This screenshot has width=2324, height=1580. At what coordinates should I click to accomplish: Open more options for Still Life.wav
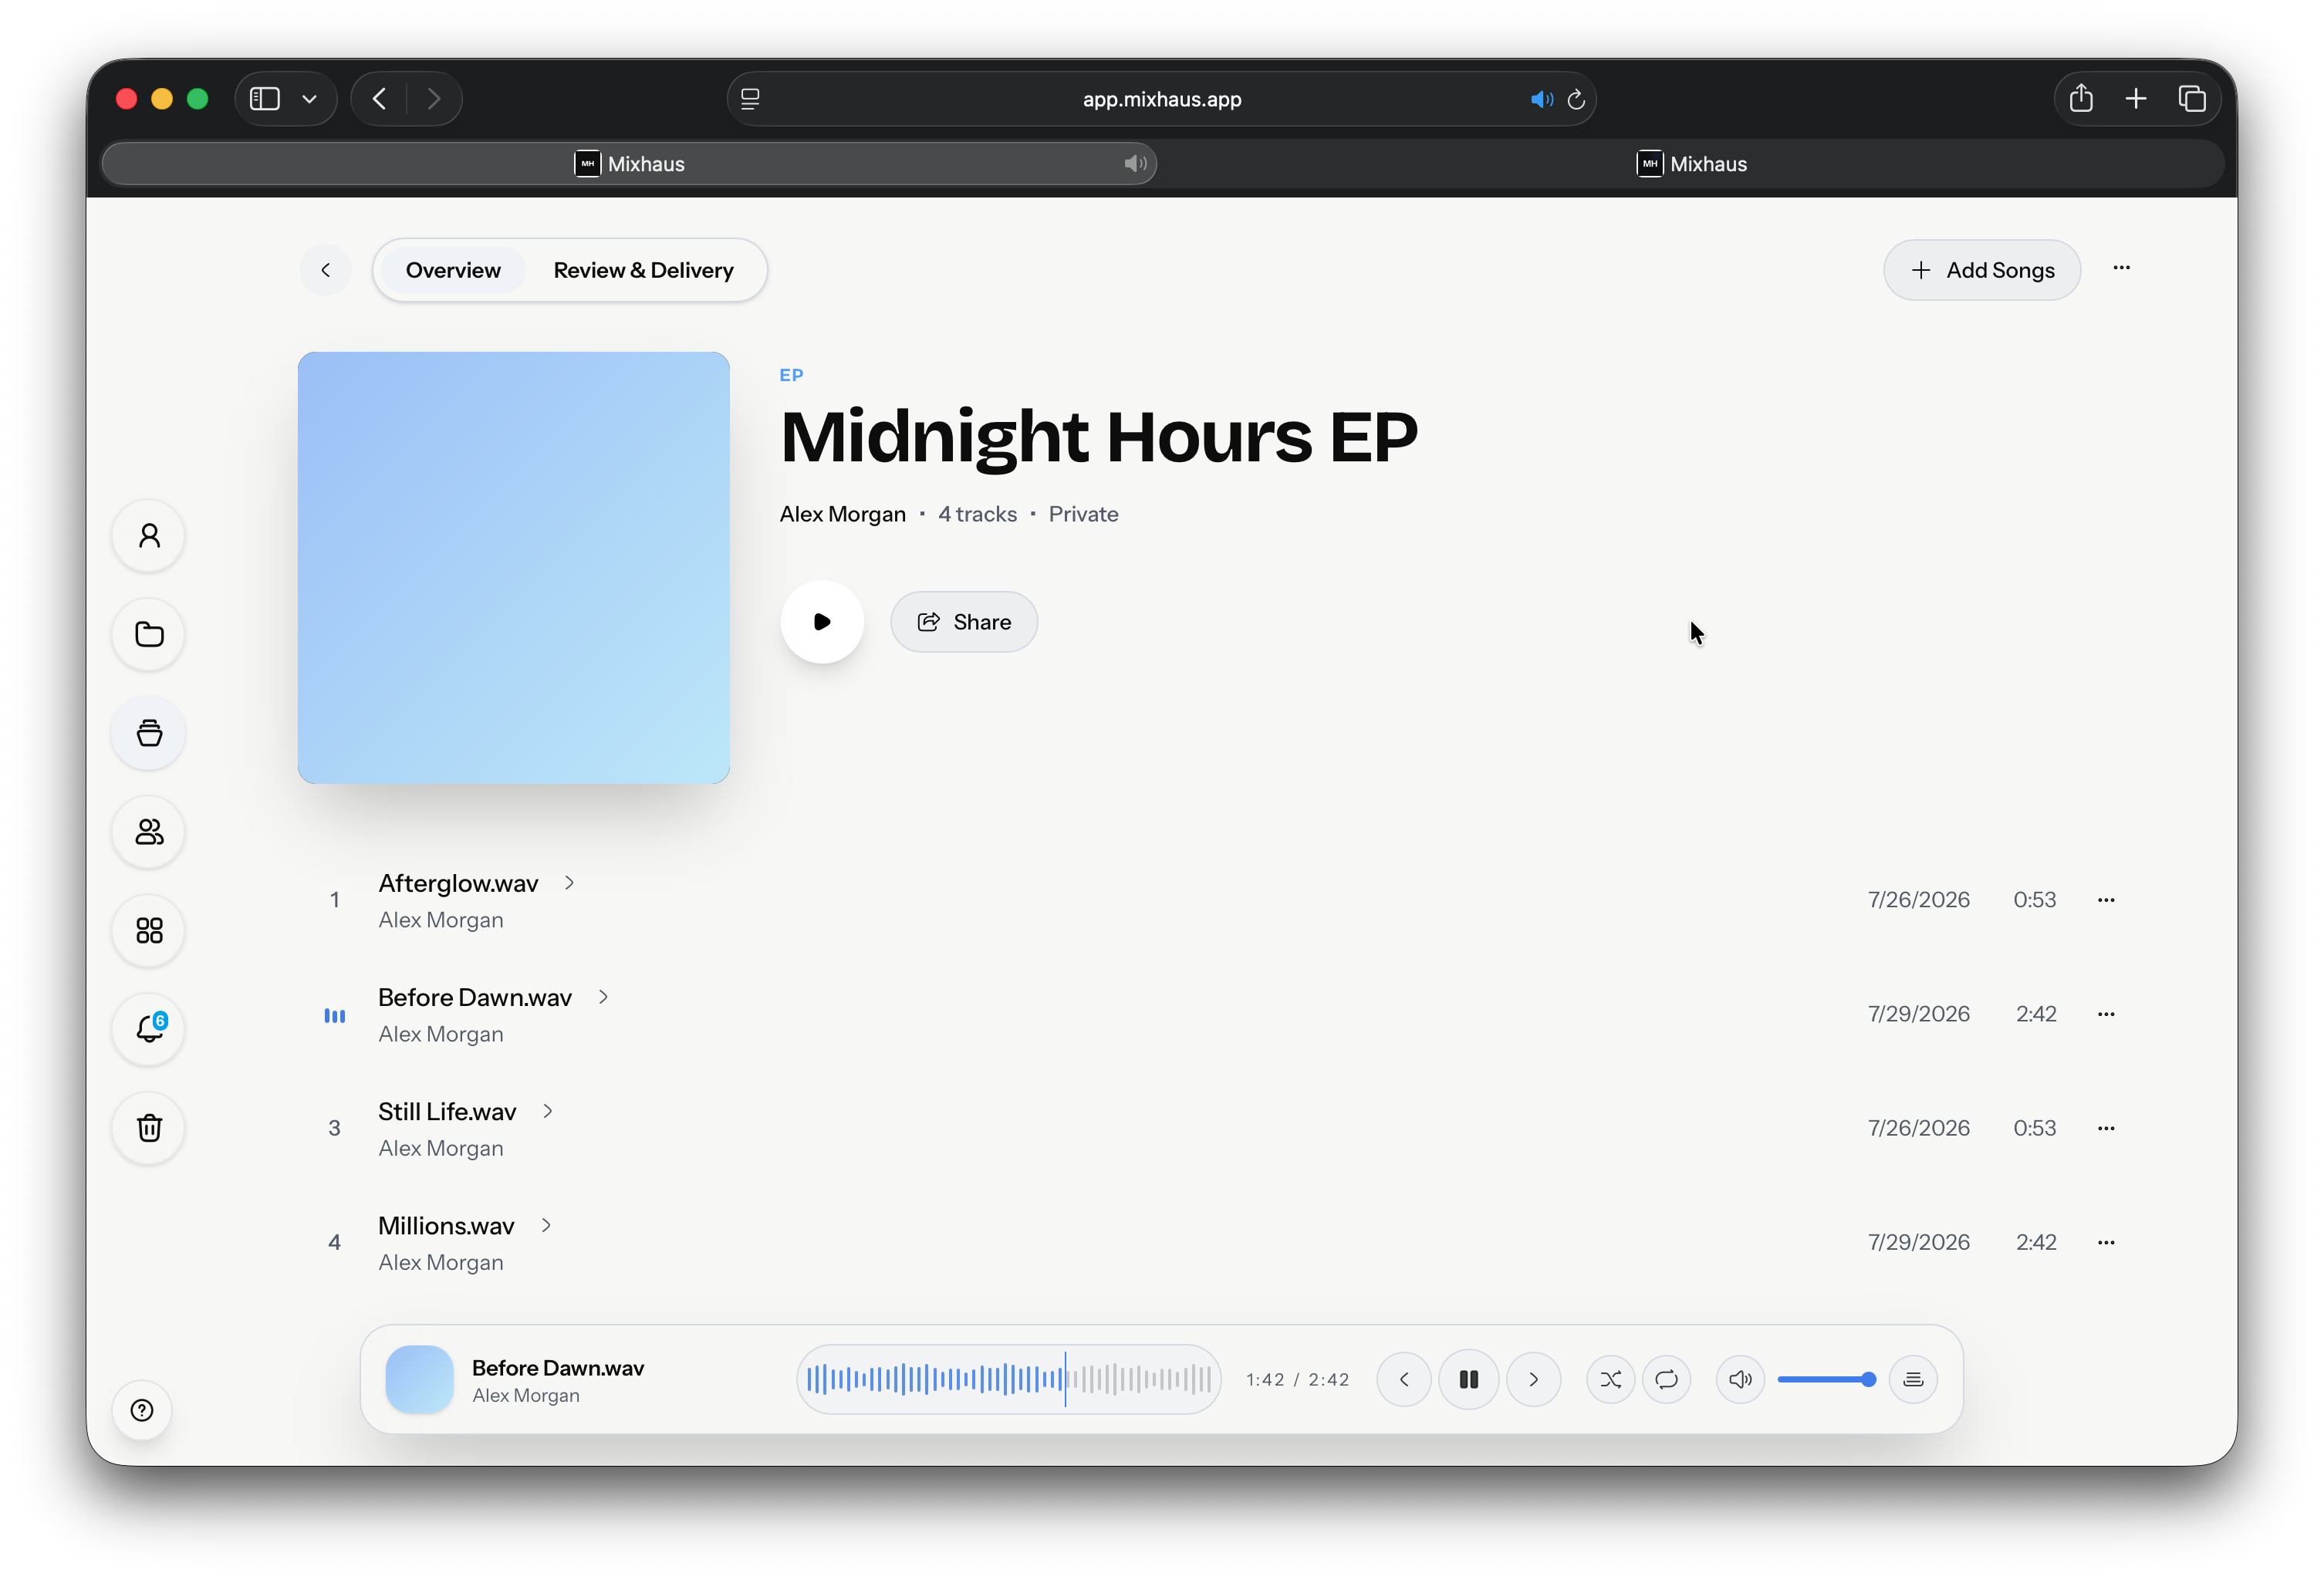pyautogui.click(x=2106, y=1128)
